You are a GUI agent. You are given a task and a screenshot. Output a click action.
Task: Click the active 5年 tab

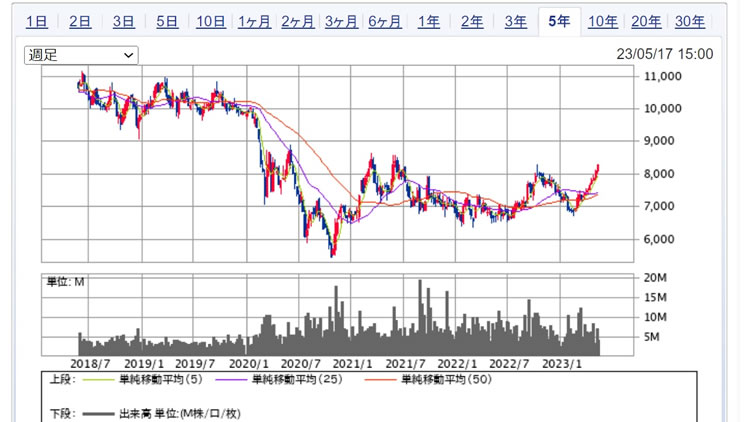coord(558,22)
